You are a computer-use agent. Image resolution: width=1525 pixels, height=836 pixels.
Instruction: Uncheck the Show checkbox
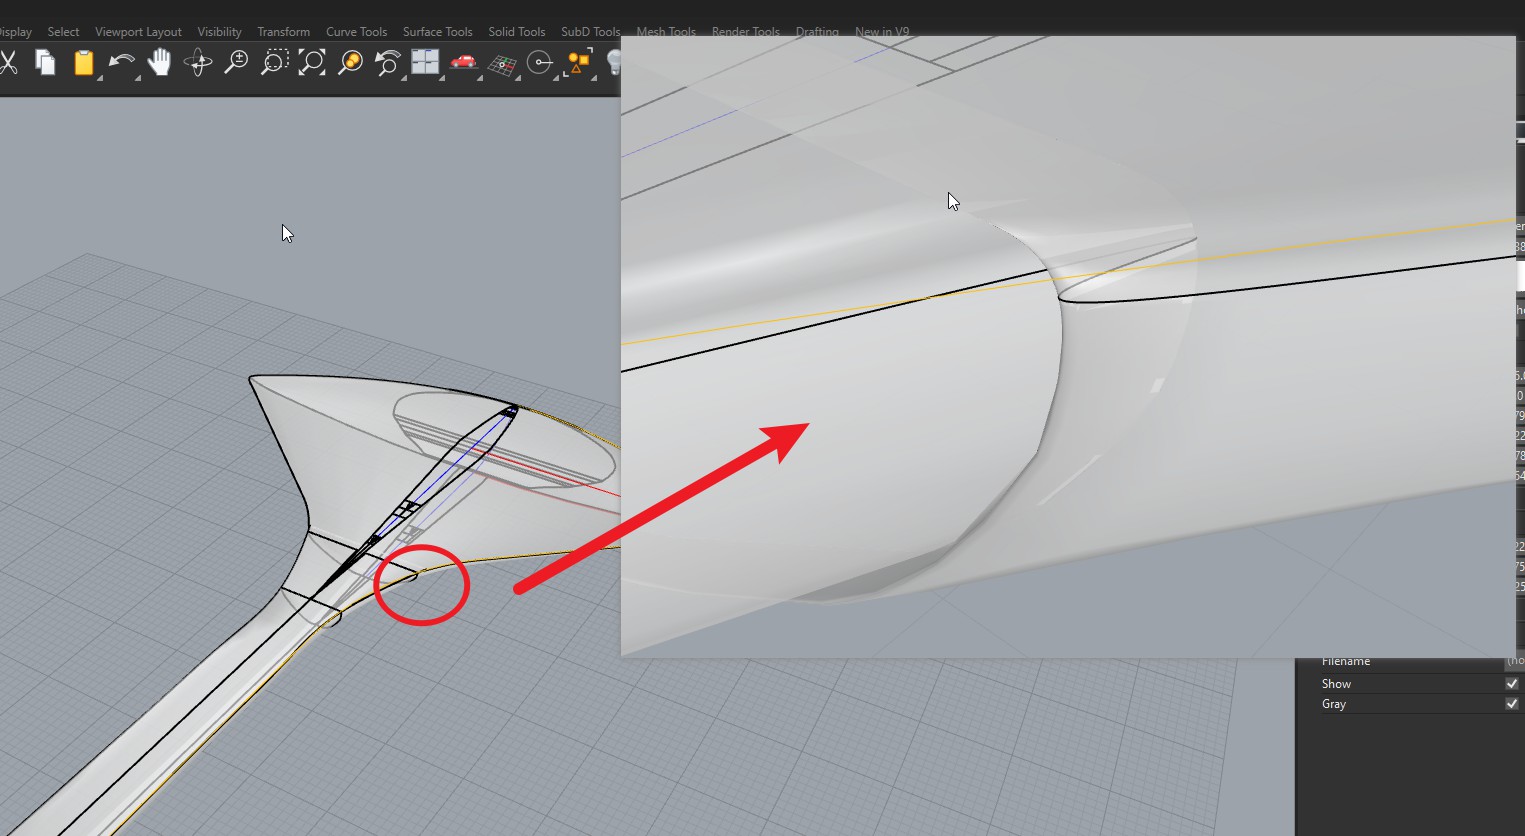click(1511, 684)
